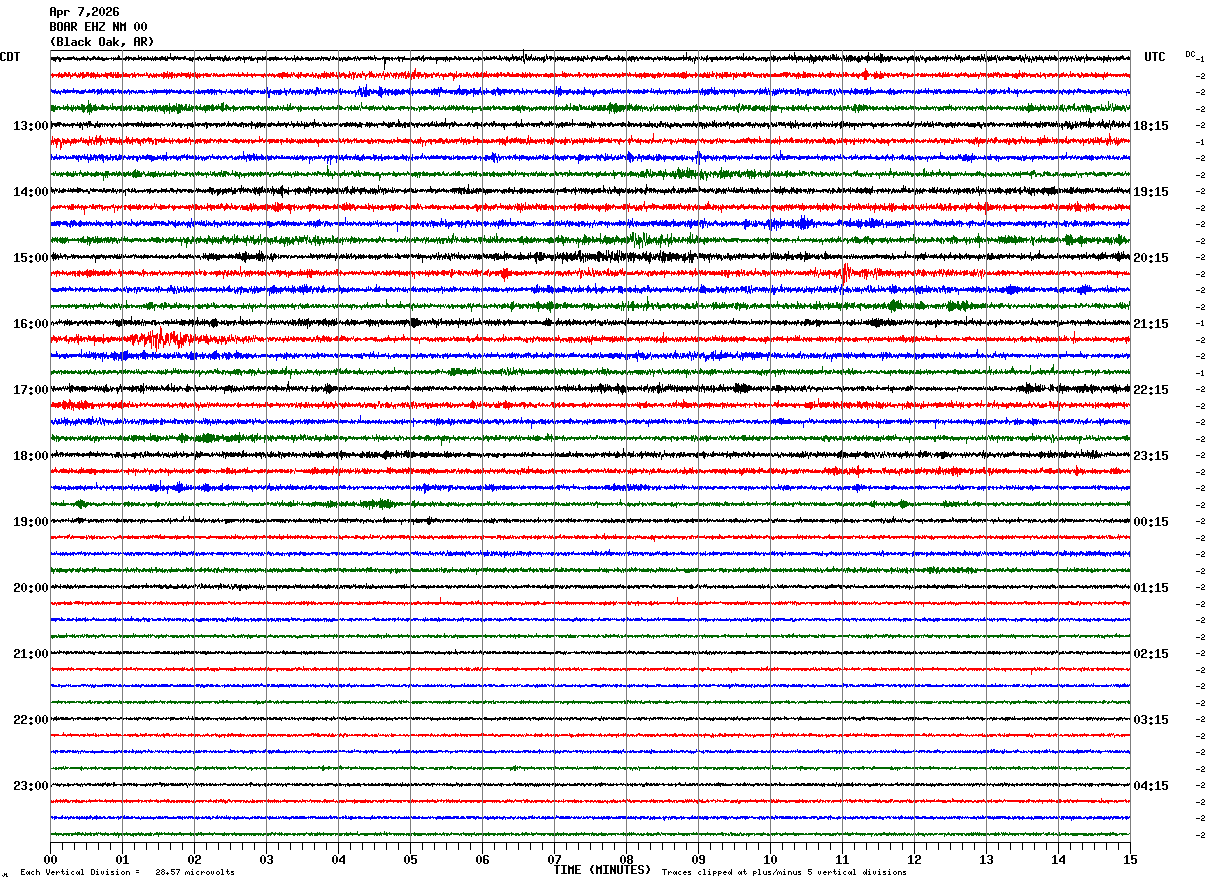Select the 17:00 CDT time label
This screenshot has height=886, width=1210.
31,390
